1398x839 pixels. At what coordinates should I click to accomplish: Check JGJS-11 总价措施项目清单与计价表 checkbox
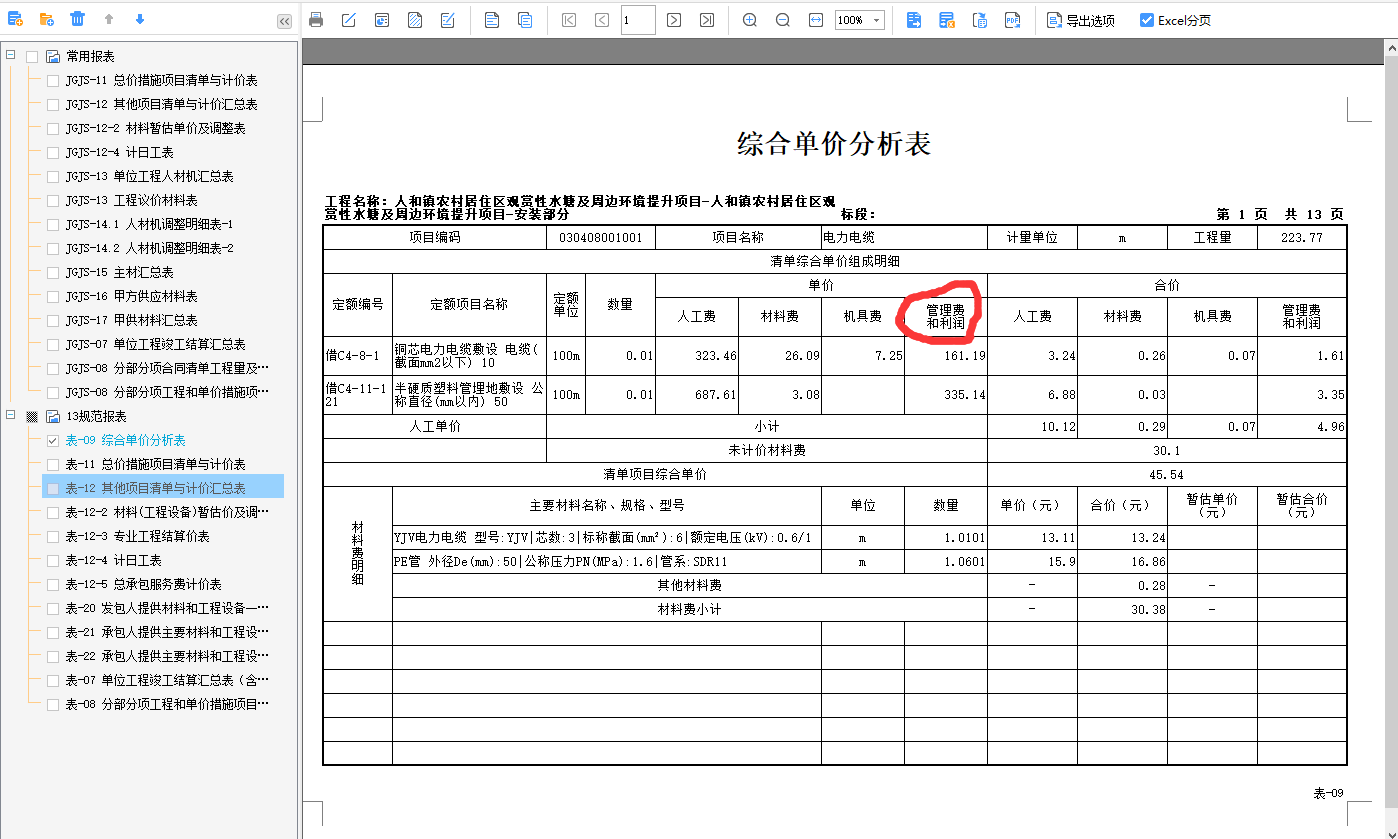[x=53, y=81]
